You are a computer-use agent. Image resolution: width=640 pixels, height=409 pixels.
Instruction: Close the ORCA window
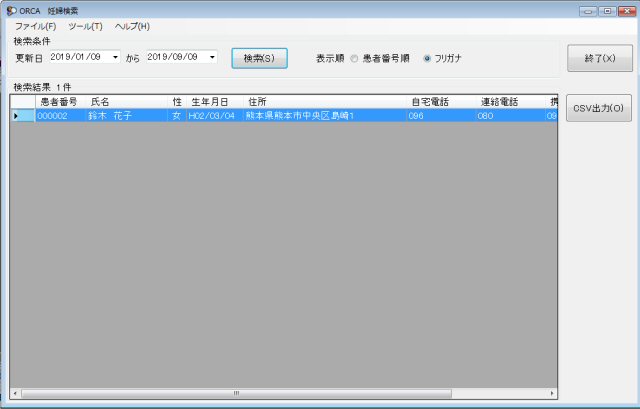627,11
